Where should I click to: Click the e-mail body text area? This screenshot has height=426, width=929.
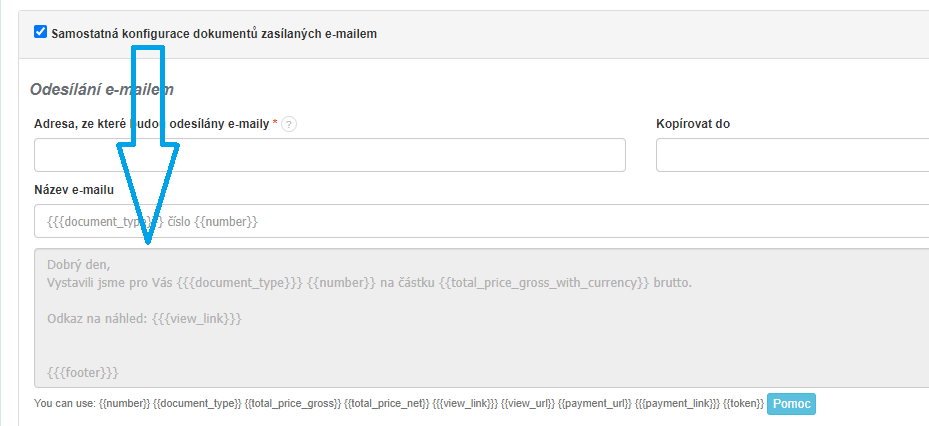pyautogui.click(x=480, y=317)
